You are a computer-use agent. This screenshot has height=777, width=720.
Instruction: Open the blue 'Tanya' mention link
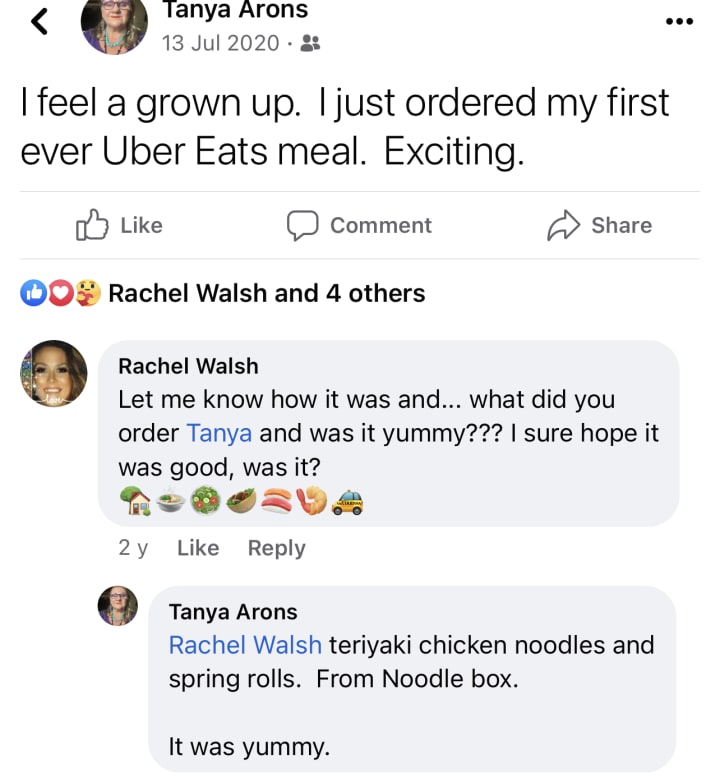click(x=219, y=433)
